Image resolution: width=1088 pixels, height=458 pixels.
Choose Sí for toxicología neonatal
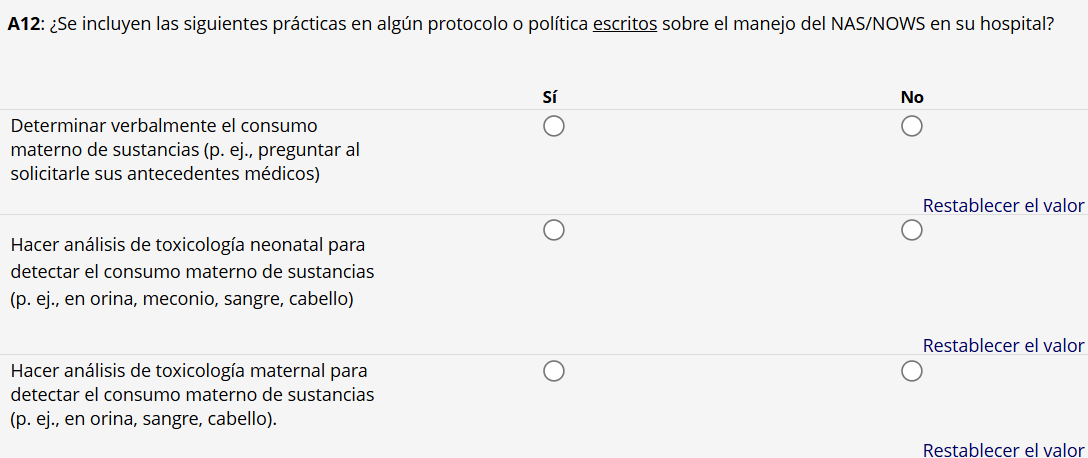554,231
